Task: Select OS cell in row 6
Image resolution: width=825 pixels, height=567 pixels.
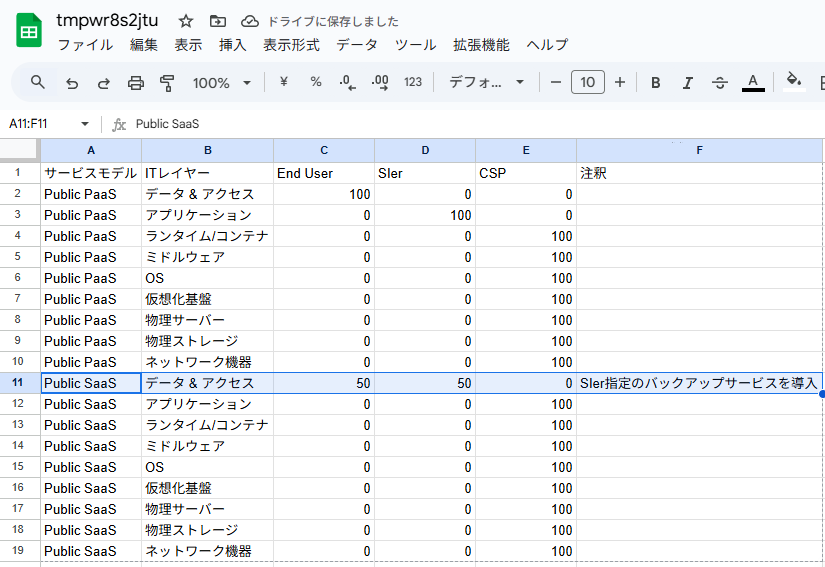Action: tap(208, 278)
